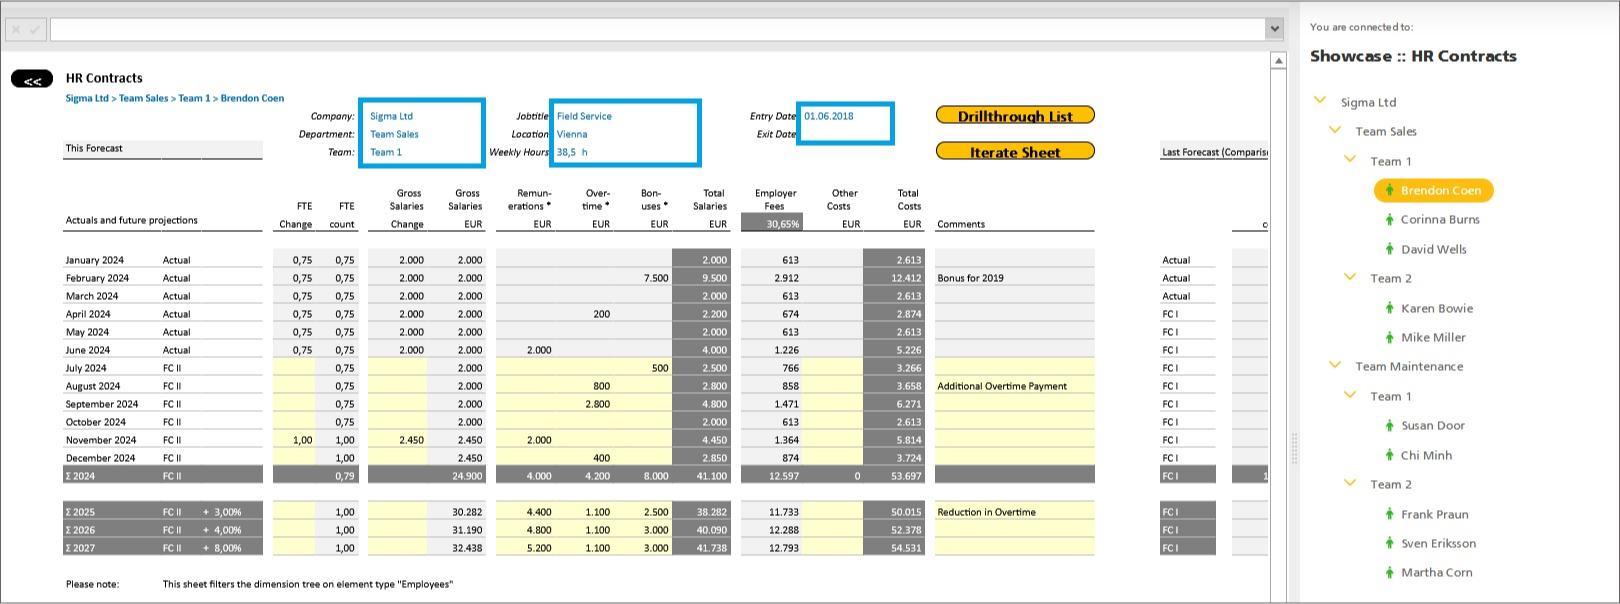Click the This Forecast header label
This screenshot has height=604, width=1620.
click(x=94, y=148)
